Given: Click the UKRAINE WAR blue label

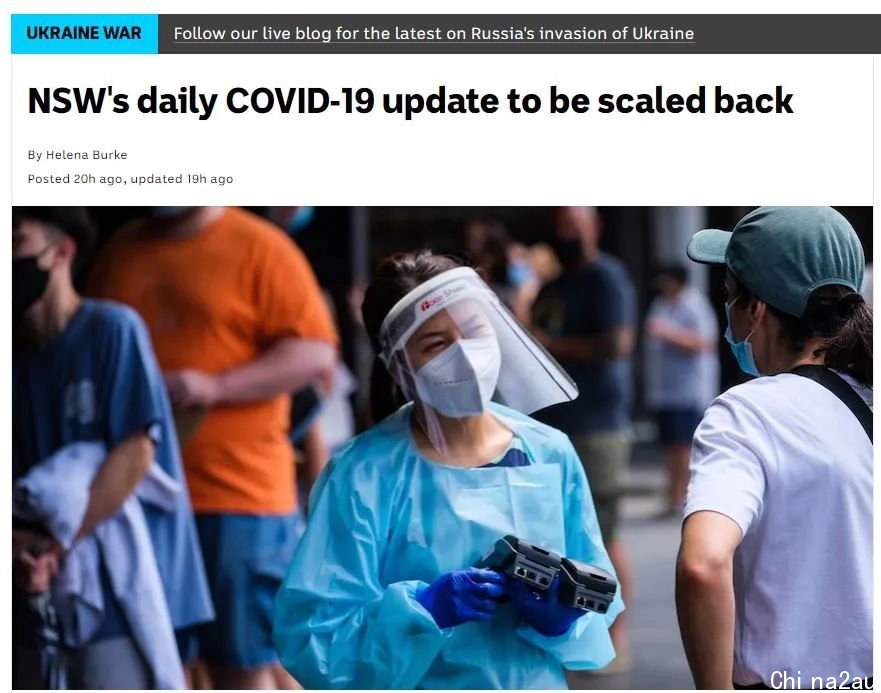Looking at the screenshot, I should pyautogui.click(x=84, y=34).
